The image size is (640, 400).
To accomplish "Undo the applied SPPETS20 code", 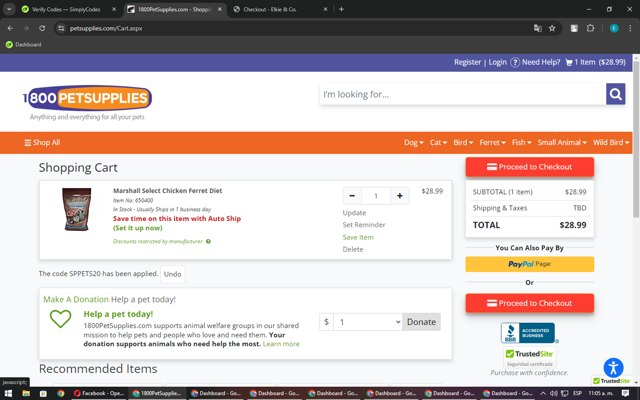I will pos(172,274).
